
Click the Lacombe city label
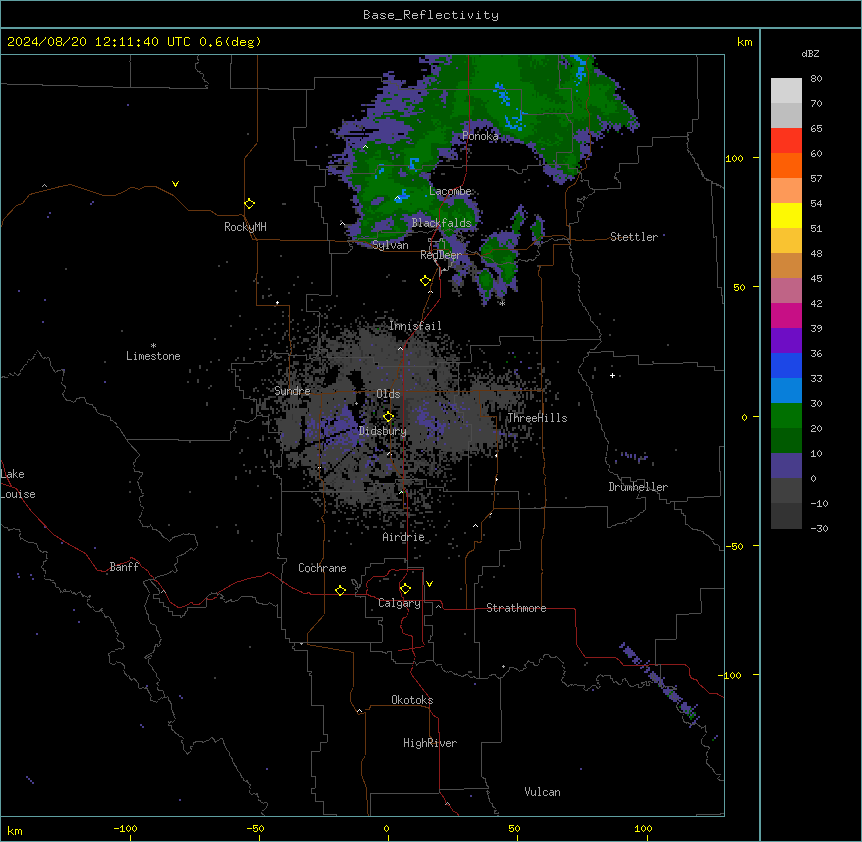pos(450,191)
